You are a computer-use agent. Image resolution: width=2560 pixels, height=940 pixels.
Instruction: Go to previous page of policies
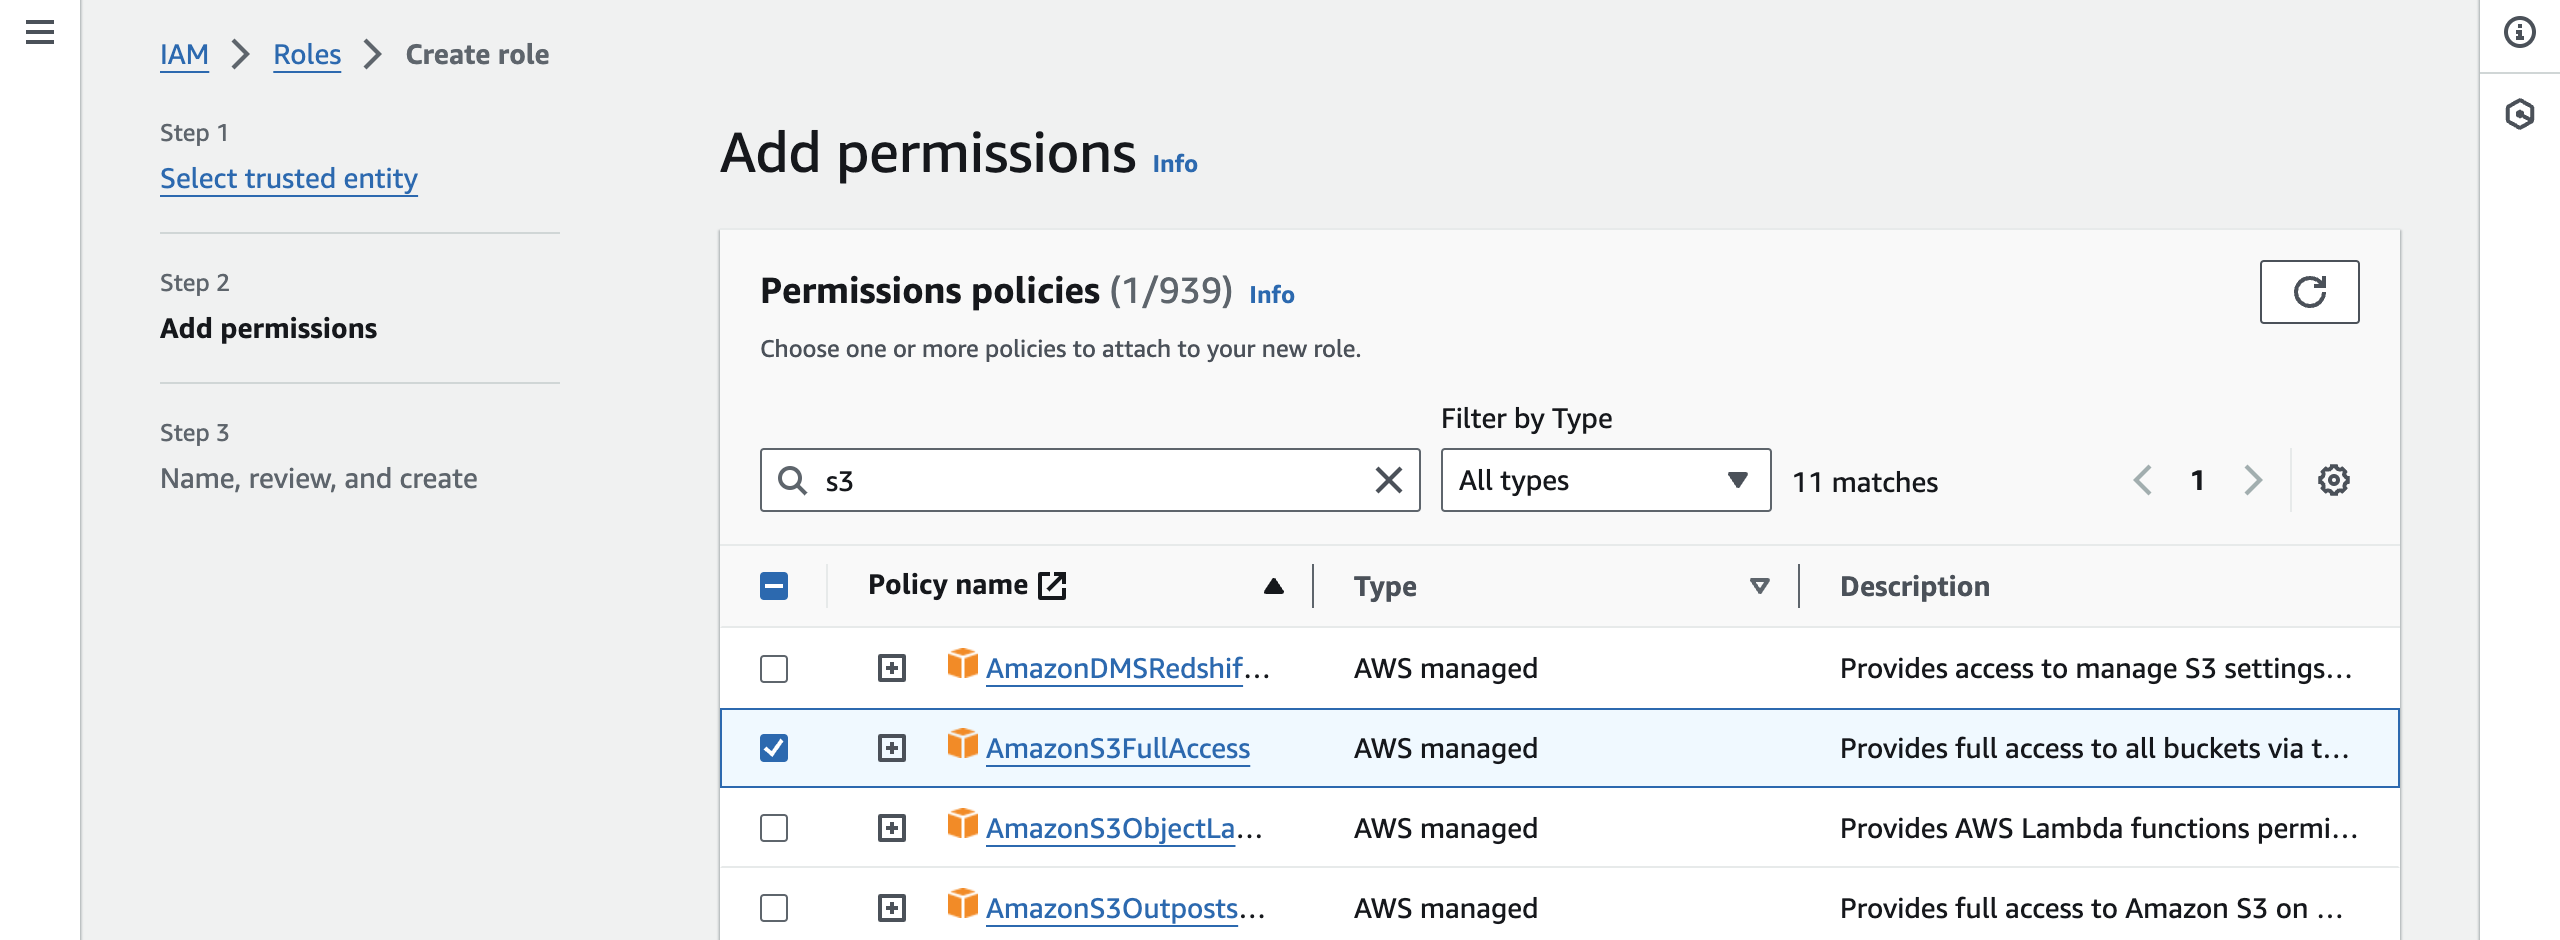click(2142, 481)
